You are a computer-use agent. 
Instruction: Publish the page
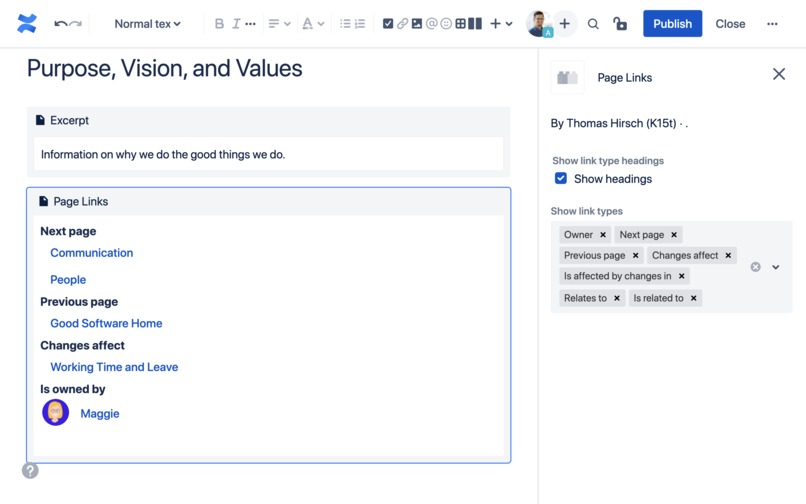click(672, 24)
